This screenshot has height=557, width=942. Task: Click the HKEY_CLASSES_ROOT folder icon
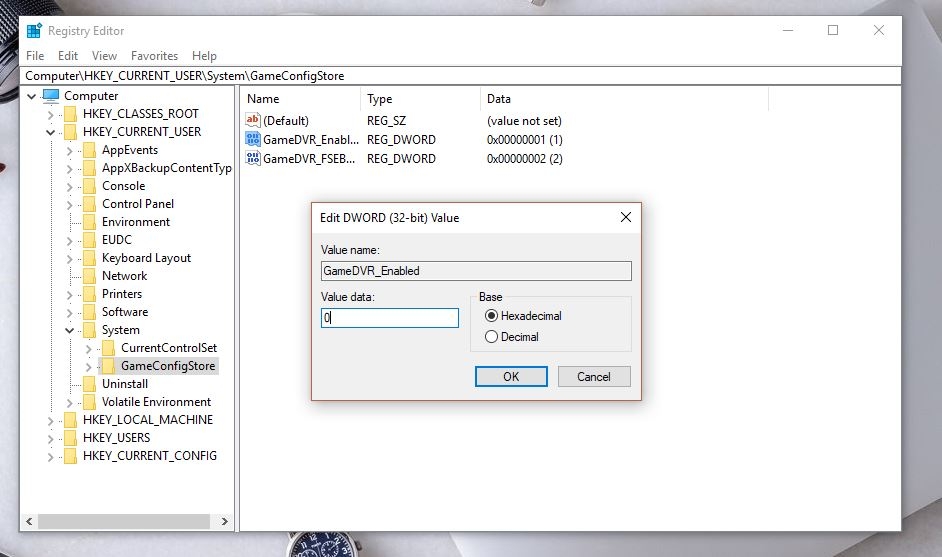pyautogui.click(x=70, y=114)
